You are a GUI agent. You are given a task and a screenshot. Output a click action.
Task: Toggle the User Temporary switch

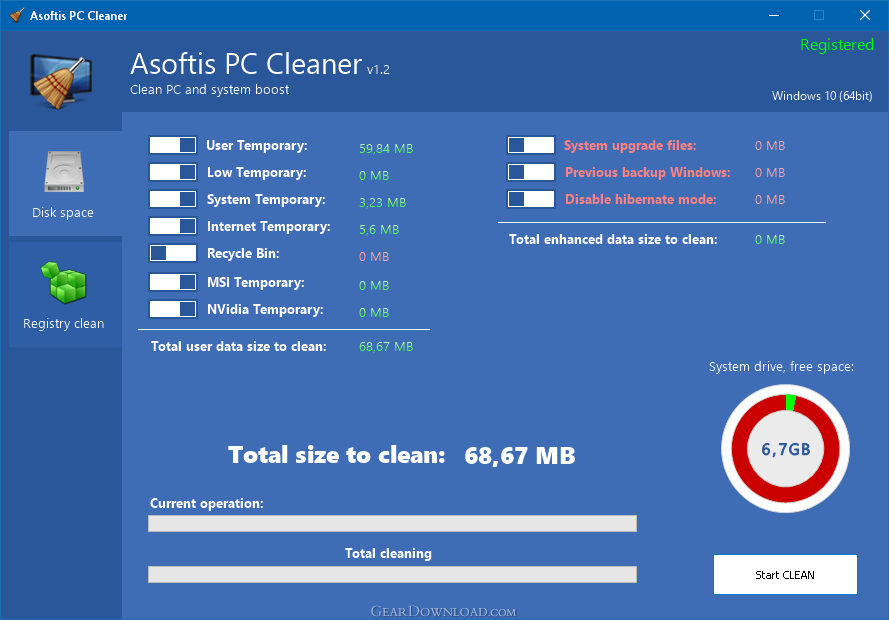173,145
